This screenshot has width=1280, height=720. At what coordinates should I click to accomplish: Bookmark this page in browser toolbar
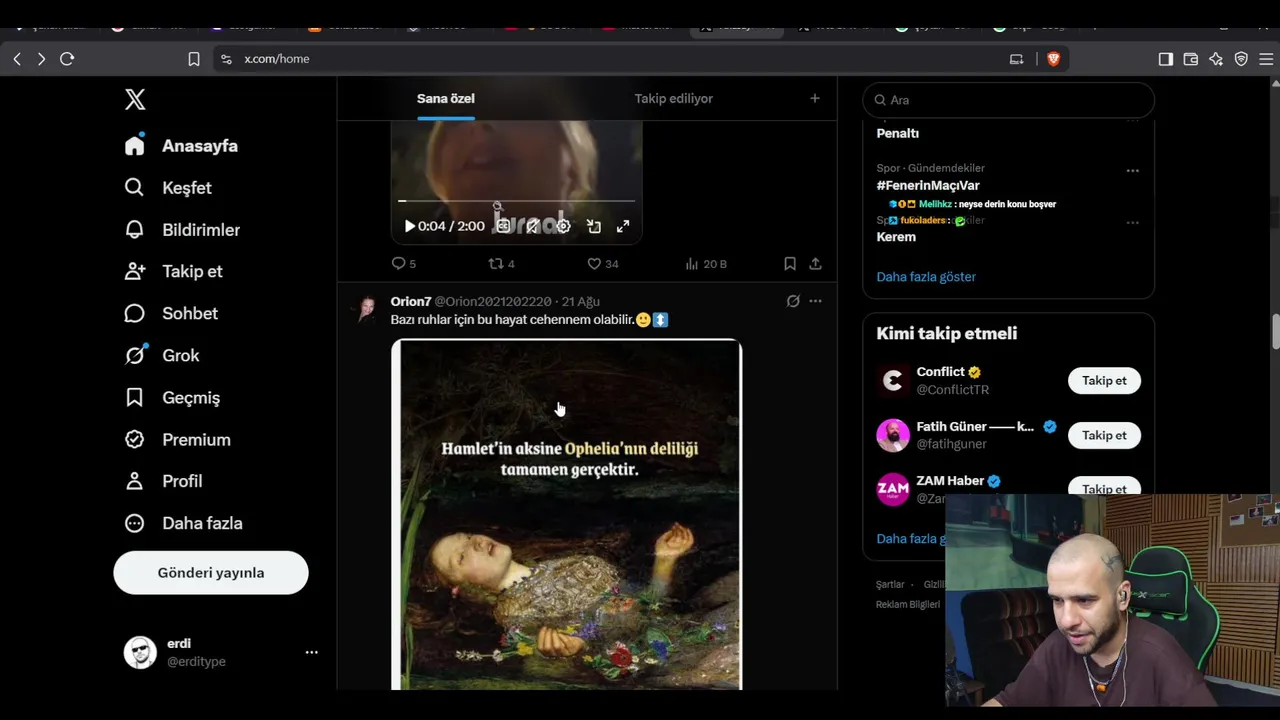pyautogui.click(x=194, y=59)
